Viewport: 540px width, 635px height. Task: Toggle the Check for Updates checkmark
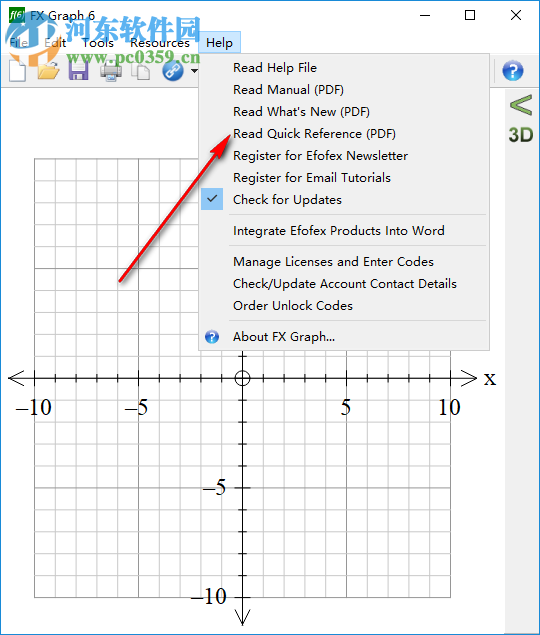pos(212,199)
